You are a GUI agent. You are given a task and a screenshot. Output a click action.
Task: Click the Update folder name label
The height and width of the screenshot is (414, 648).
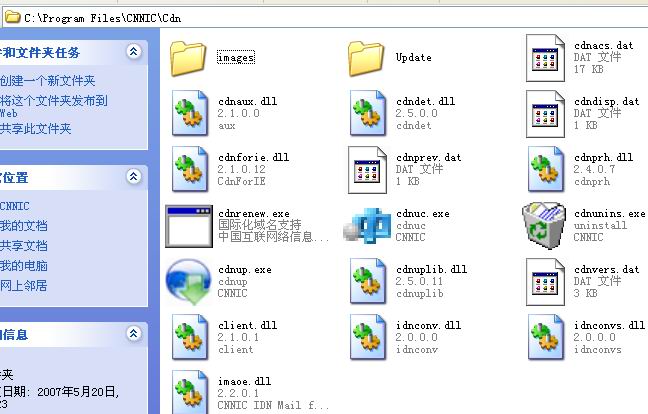point(414,57)
